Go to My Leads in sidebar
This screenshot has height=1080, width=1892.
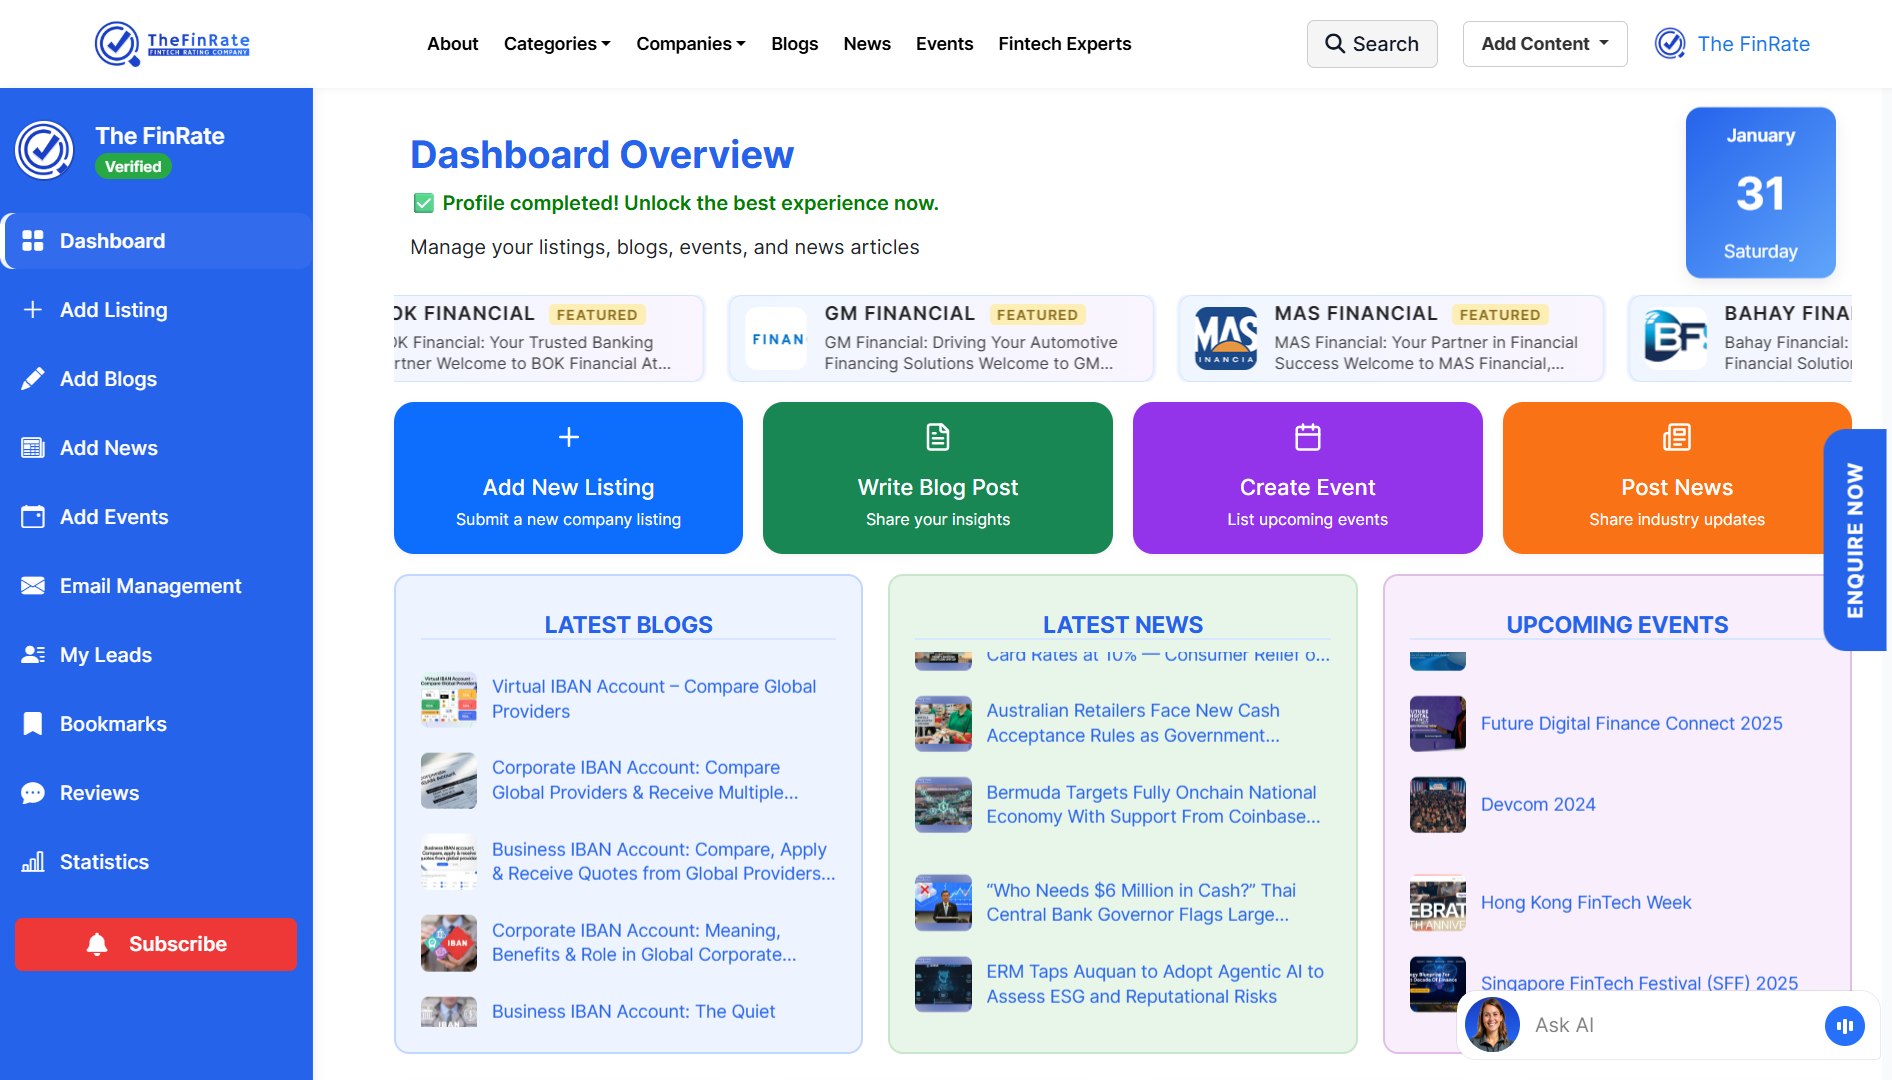point(105,655)
